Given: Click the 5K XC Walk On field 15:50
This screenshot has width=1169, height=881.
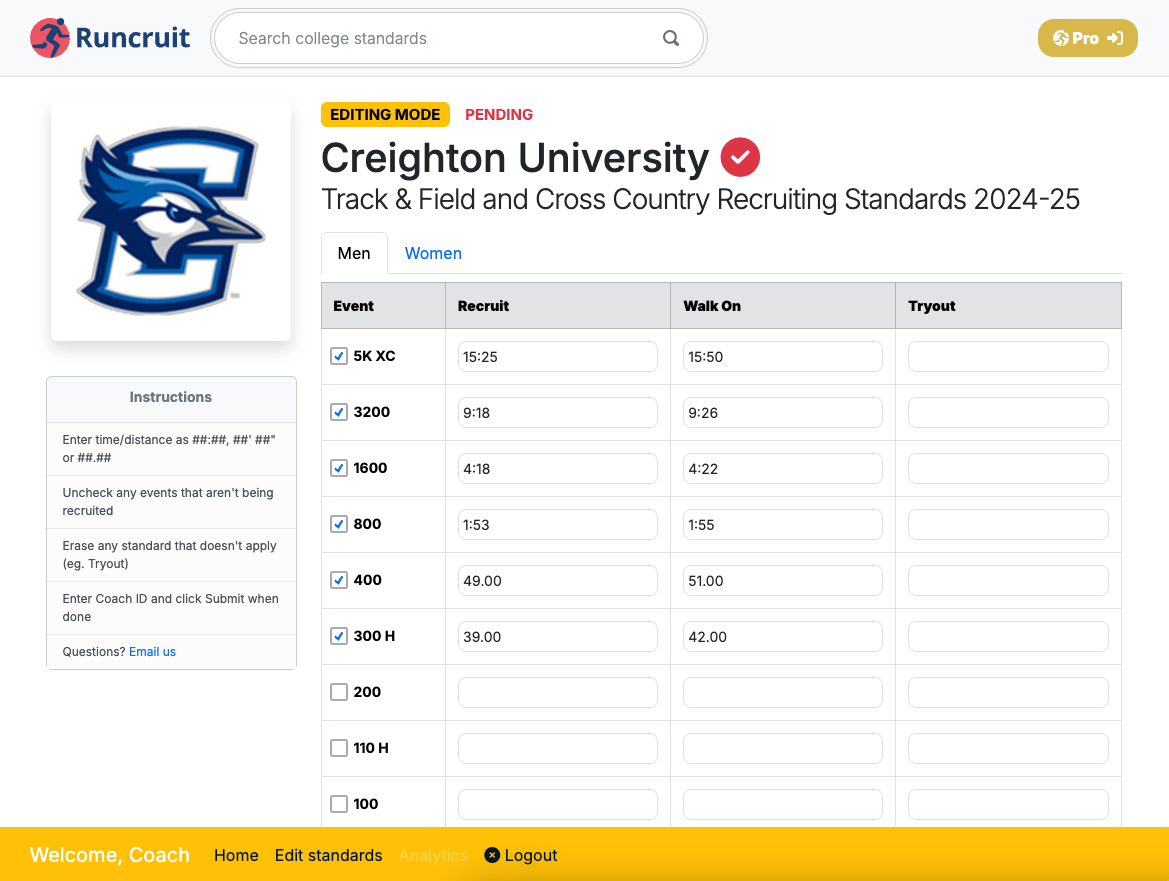Looking at the screenshot, I should [783, 356].
